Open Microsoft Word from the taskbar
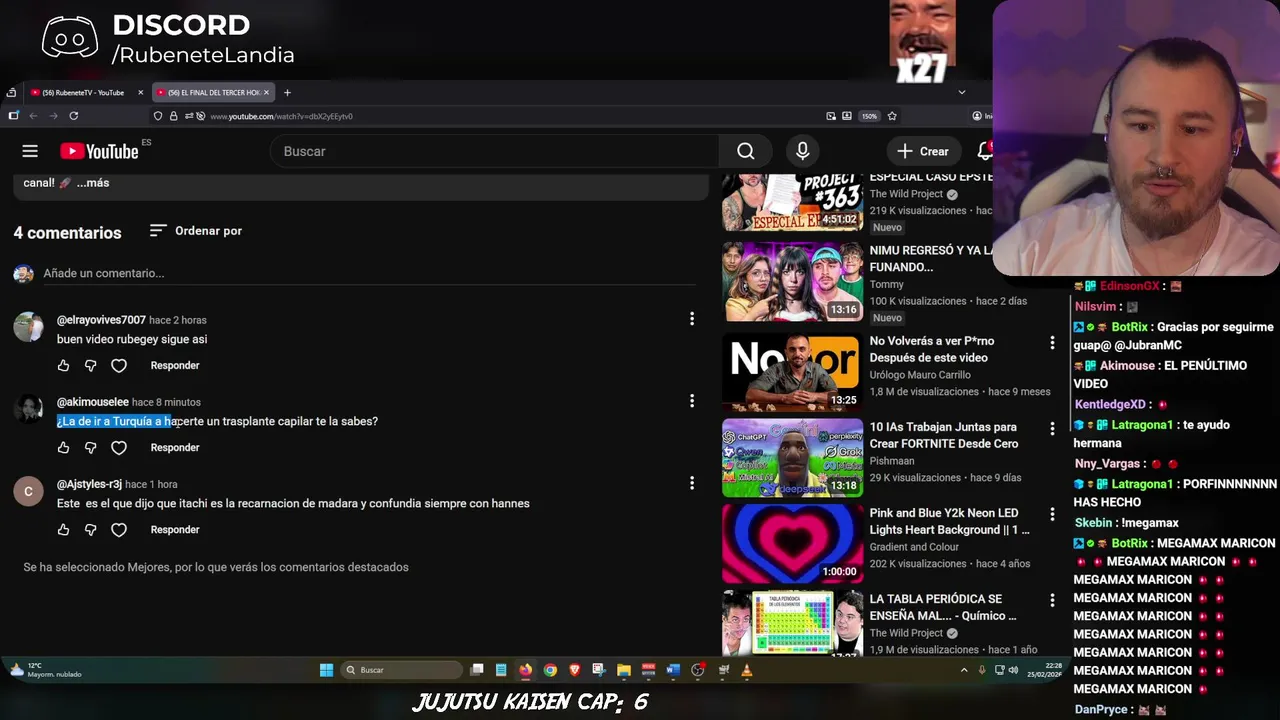Viewport: 1280px width, 720px height. tap(673, 670)
